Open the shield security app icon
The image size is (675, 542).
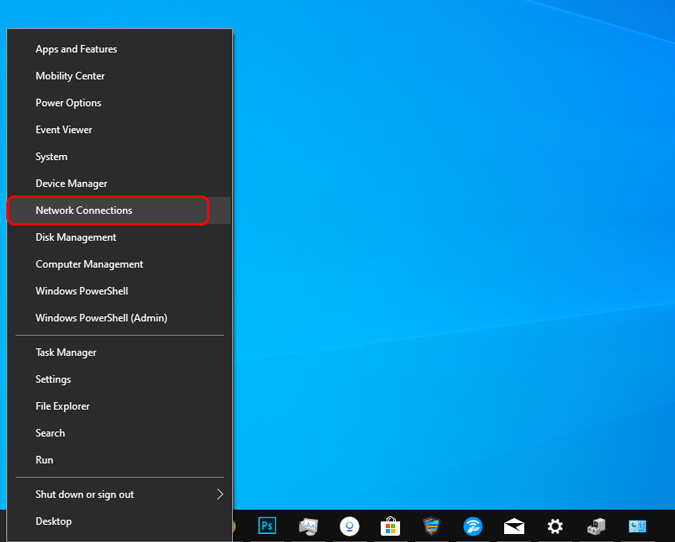pos(431,526)
